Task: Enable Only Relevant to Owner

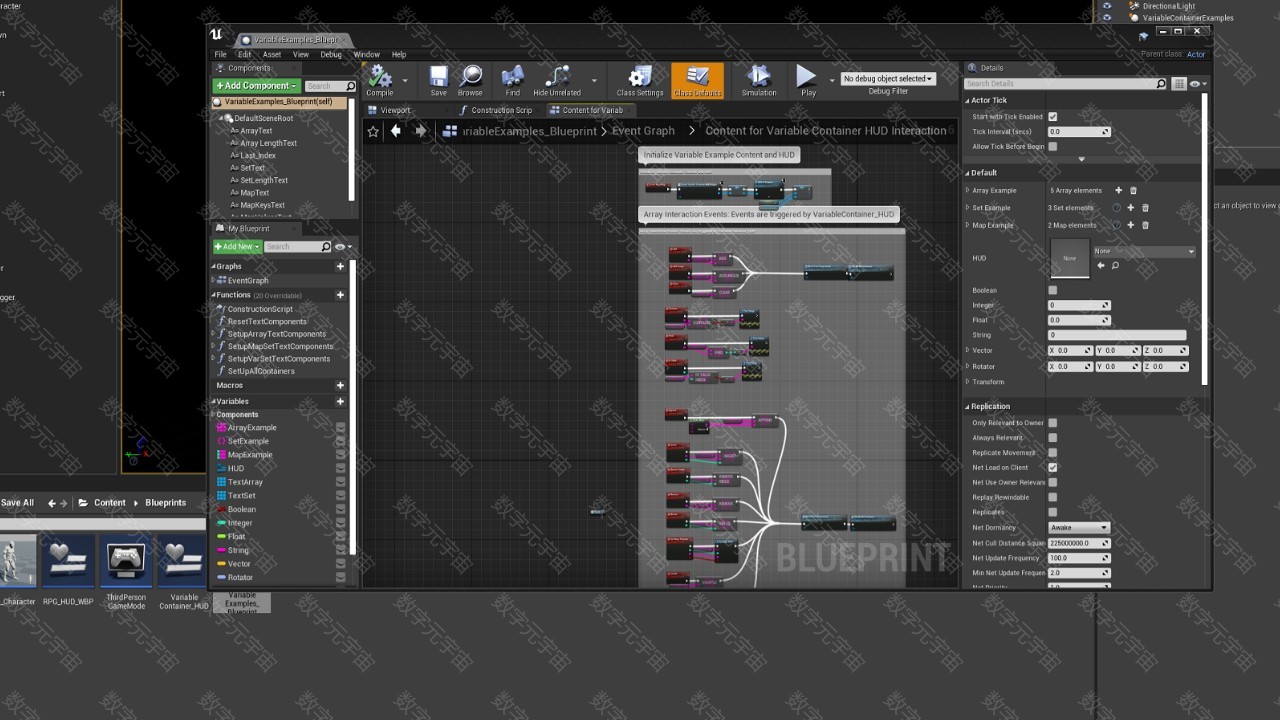Action: click(x=1052, y=423)
